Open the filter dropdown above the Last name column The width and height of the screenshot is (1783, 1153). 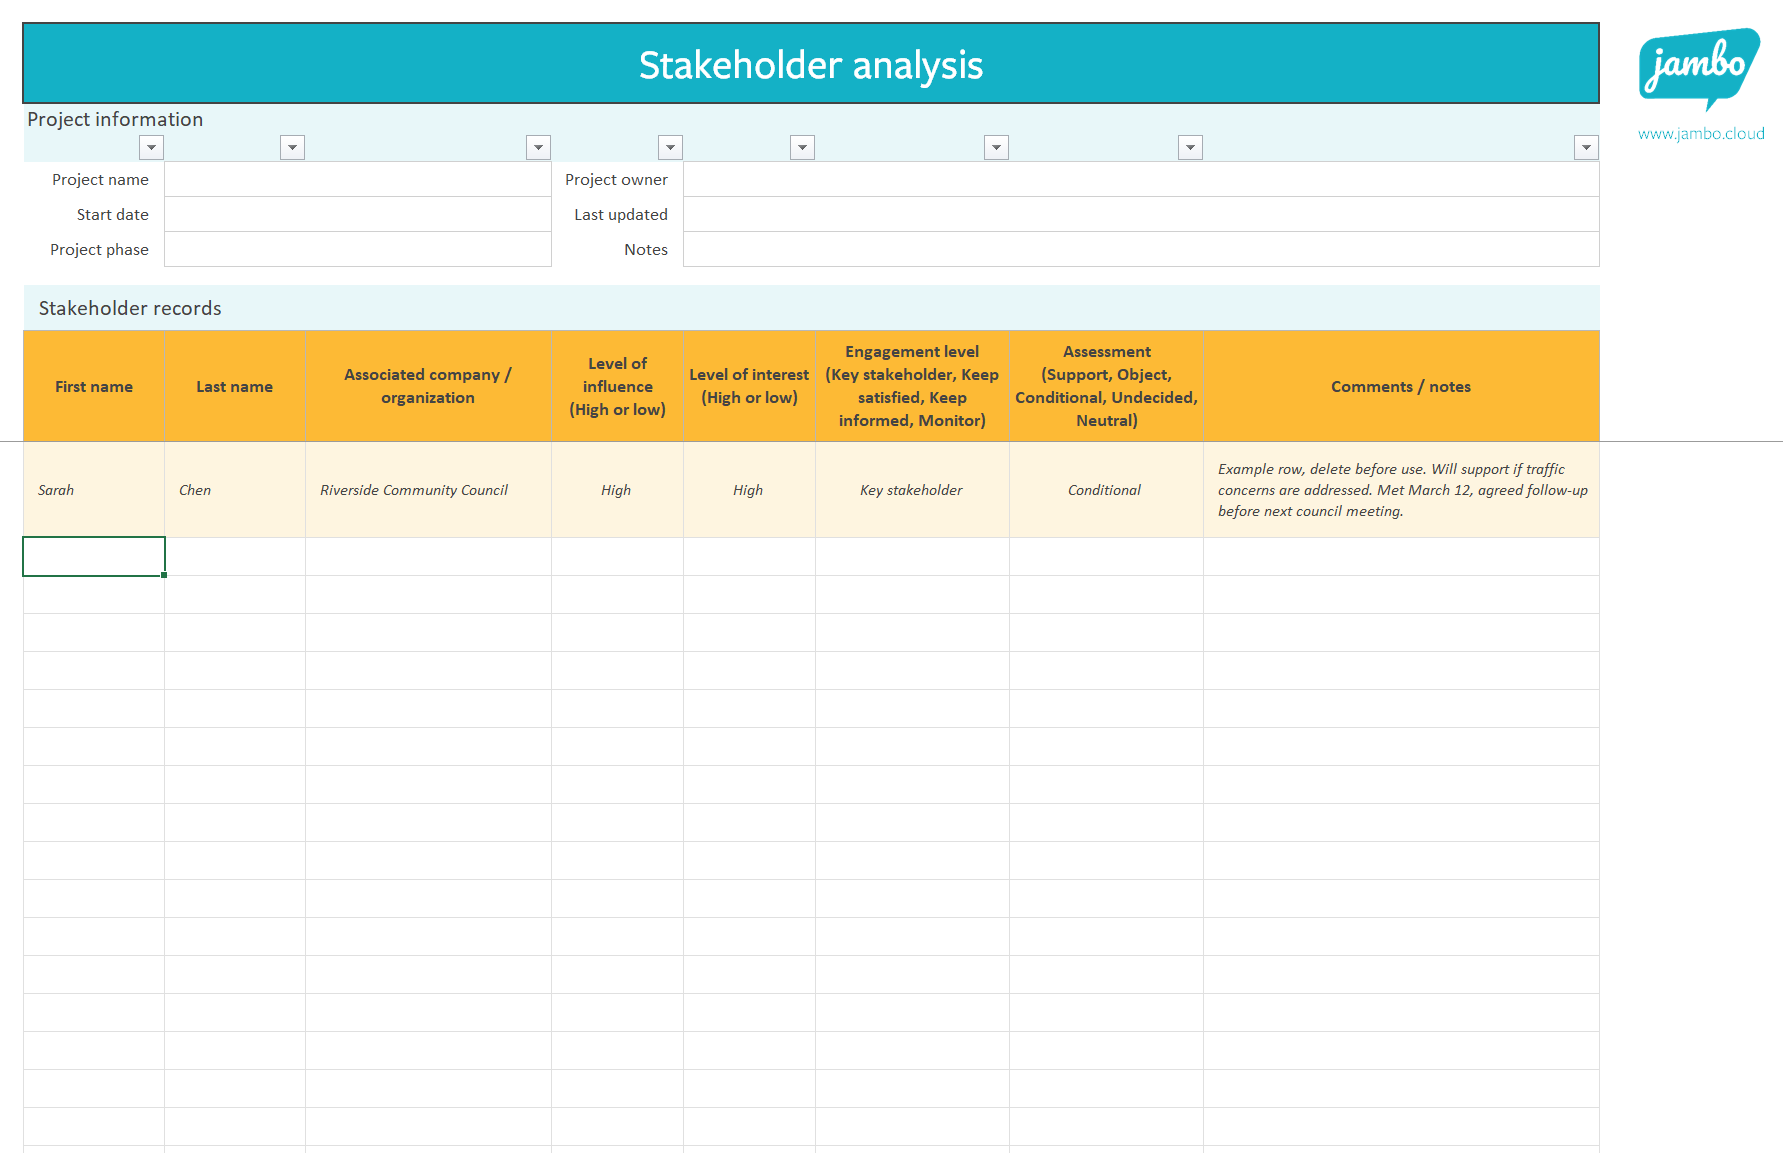292,148
